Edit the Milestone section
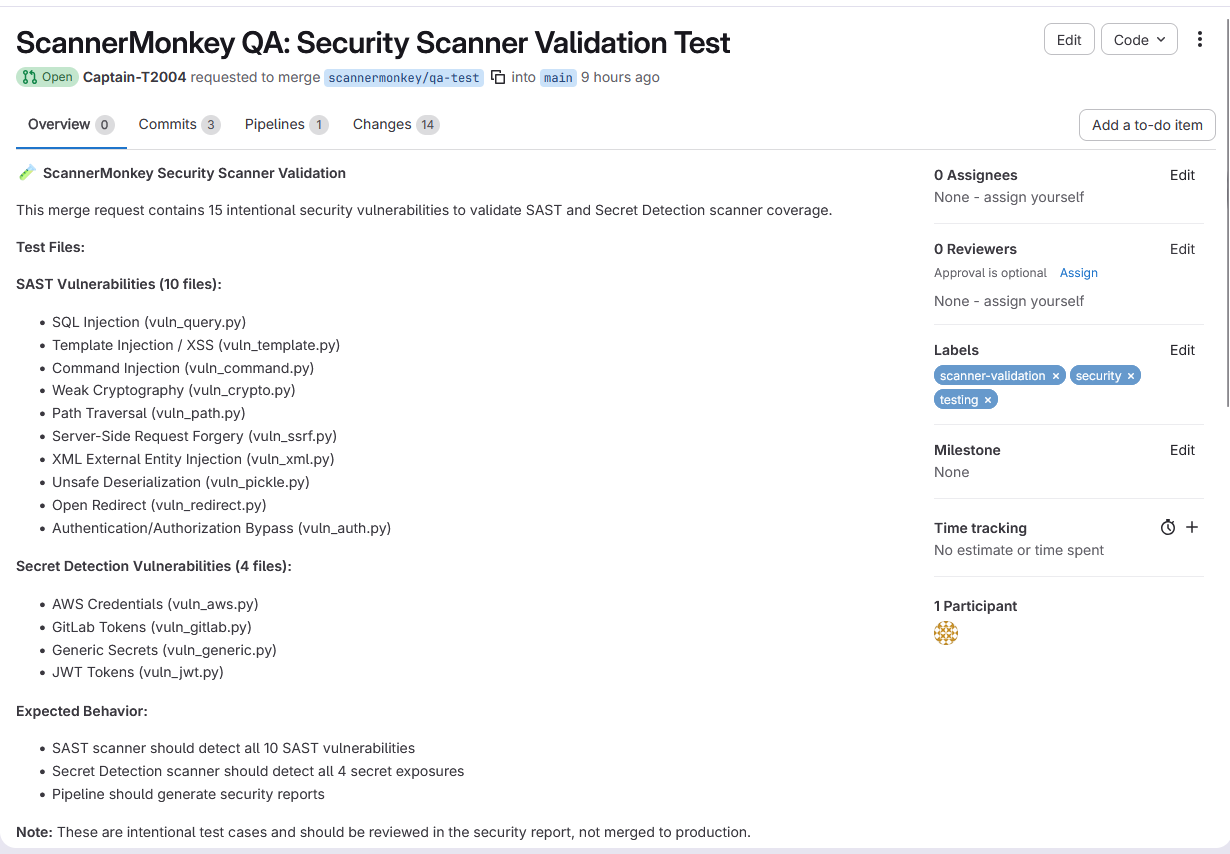 pos(1182,450)
